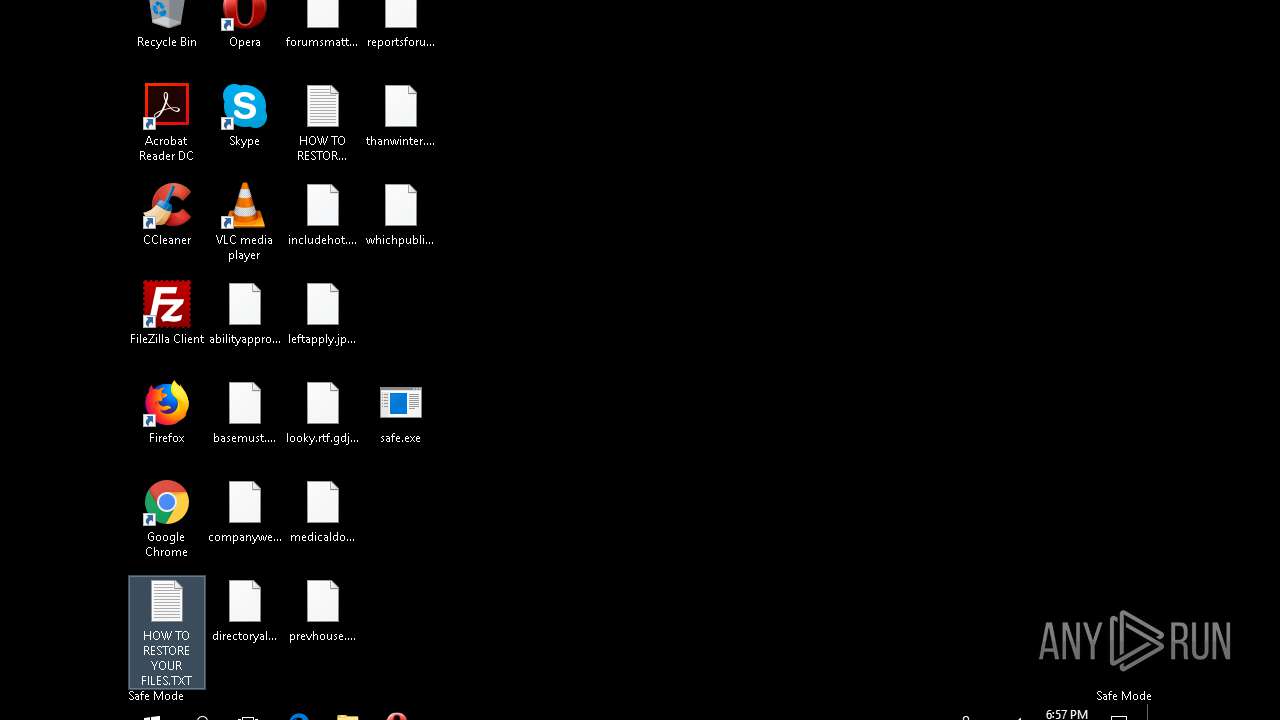Select the safe.exe application icon

point(400,413)
